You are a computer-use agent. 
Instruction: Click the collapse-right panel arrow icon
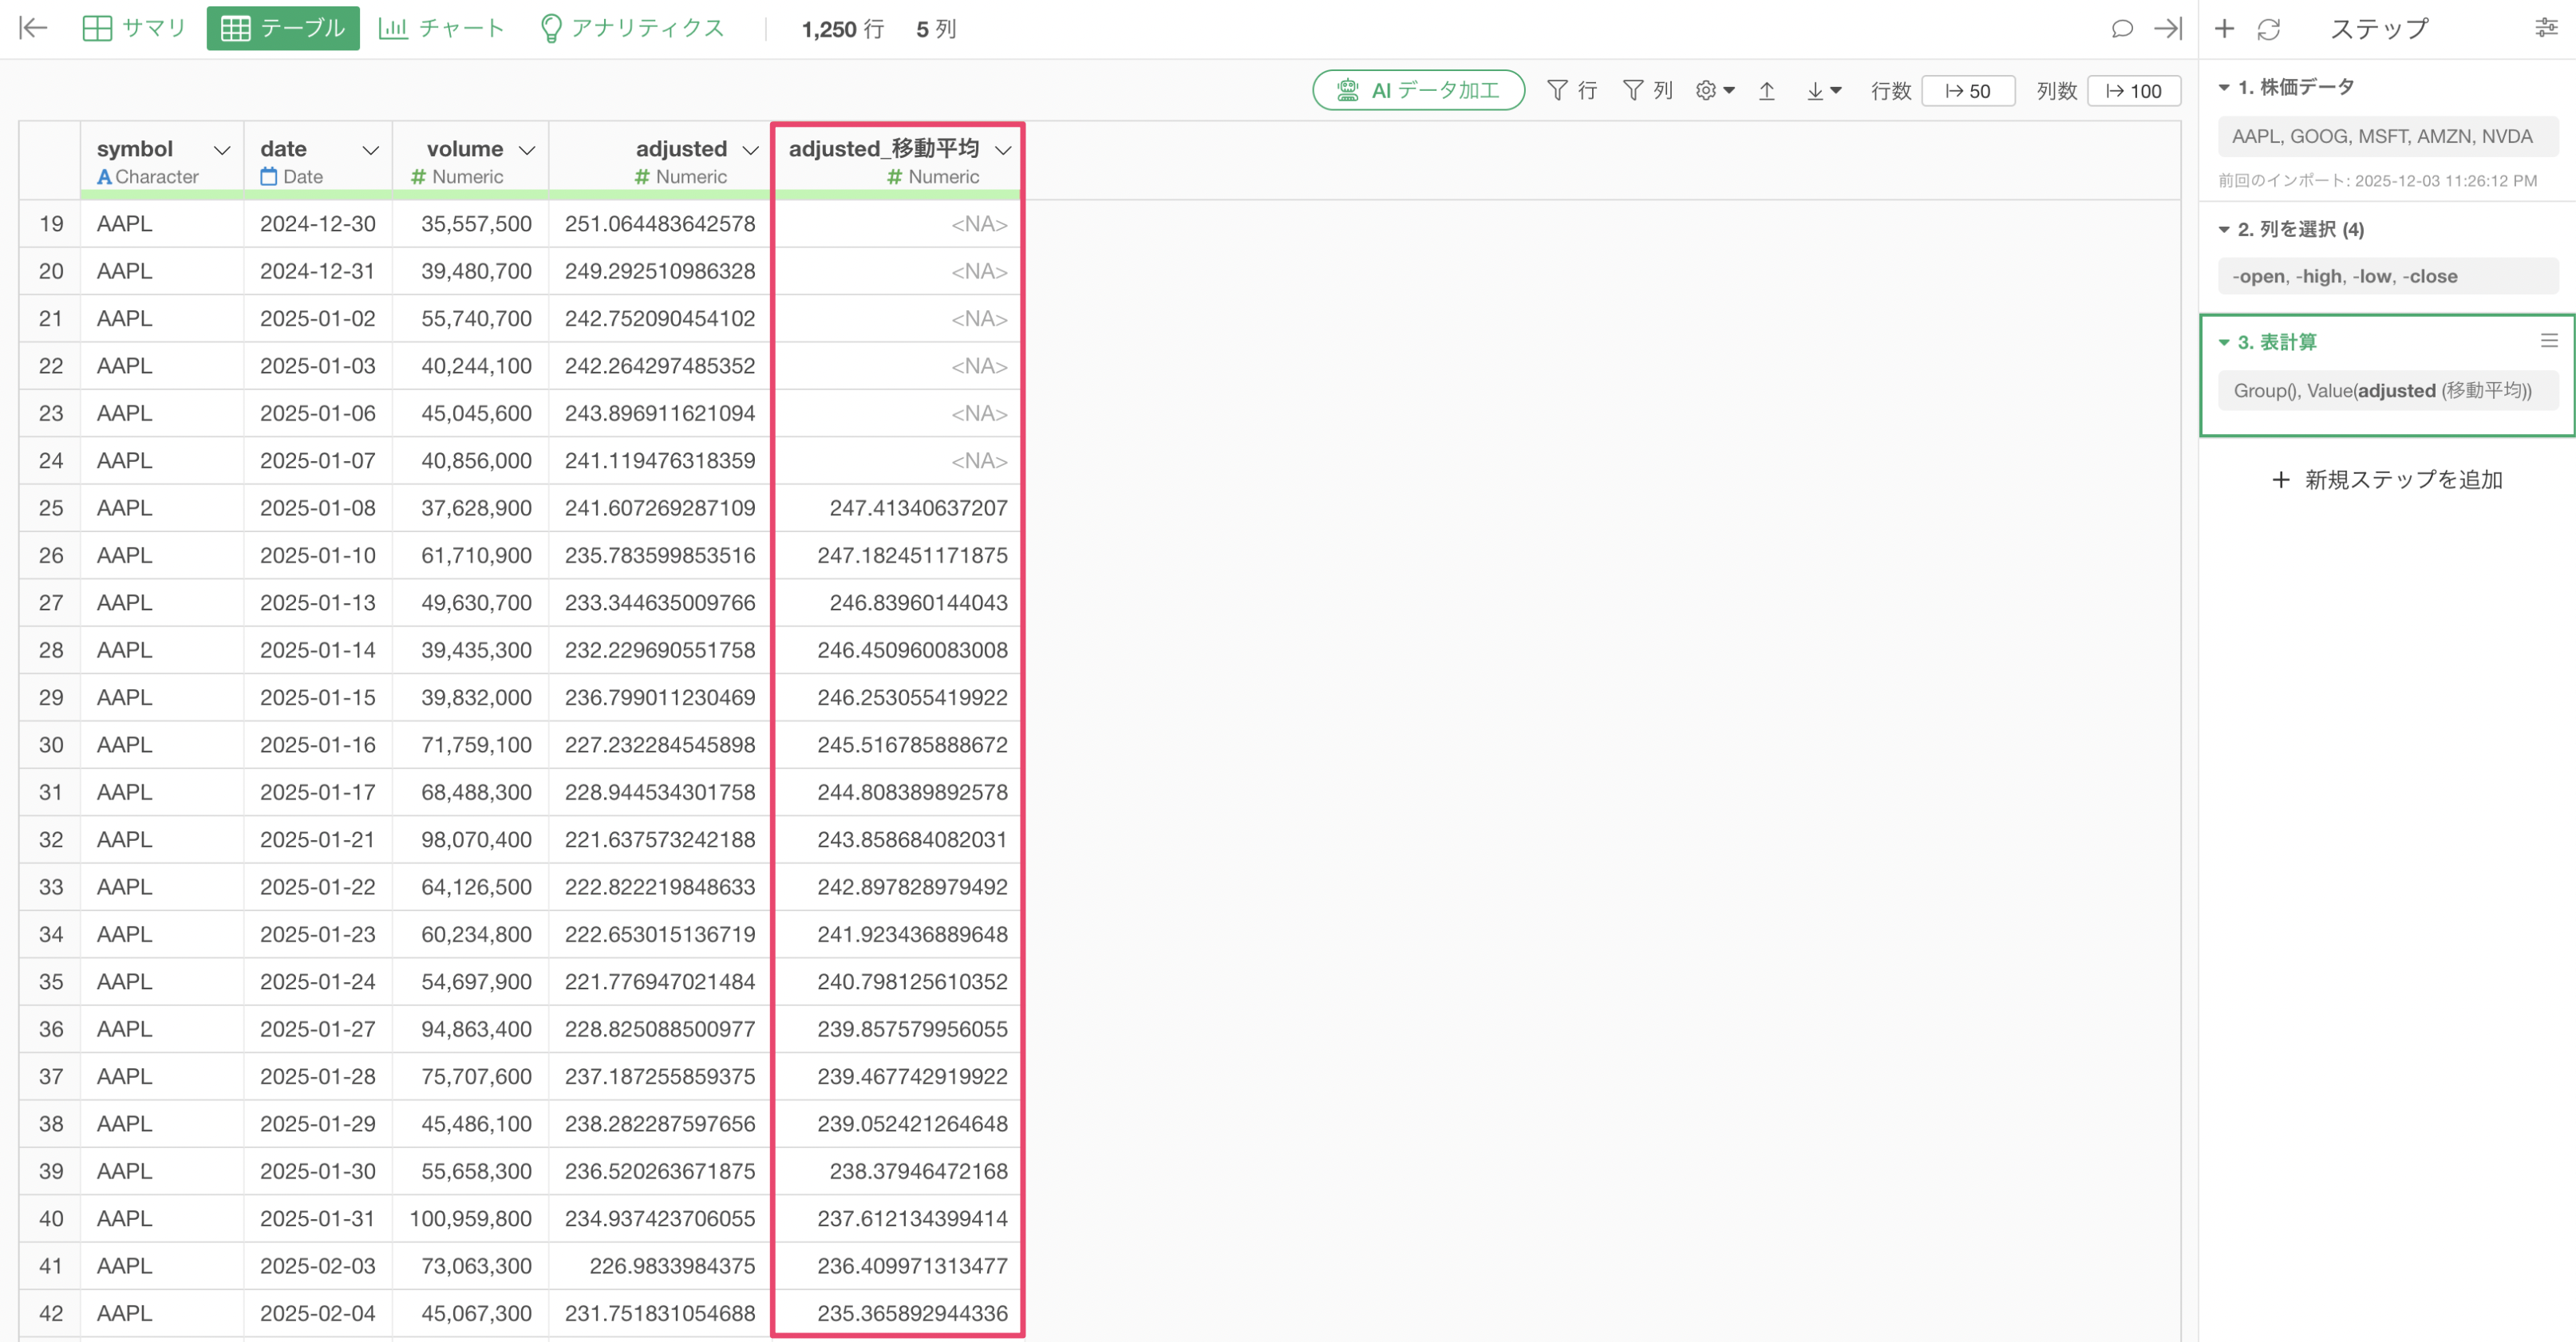[2167, 28]
